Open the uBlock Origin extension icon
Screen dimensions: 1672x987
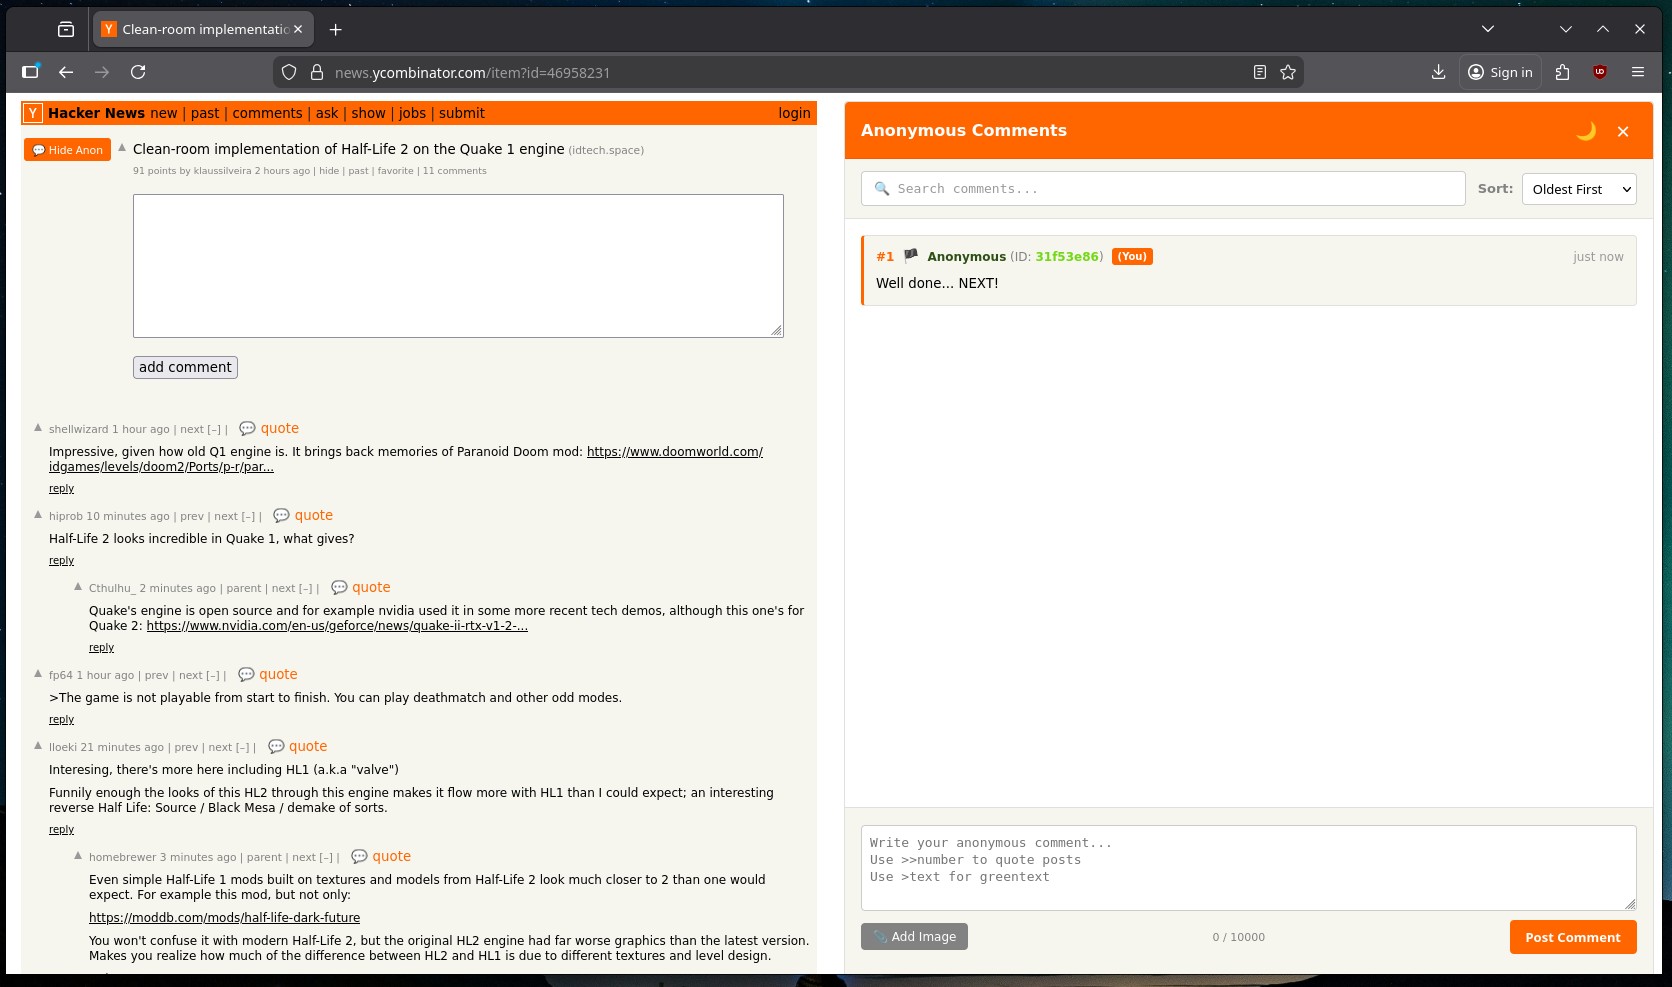pyautogui.click(x=1600, y=72)
